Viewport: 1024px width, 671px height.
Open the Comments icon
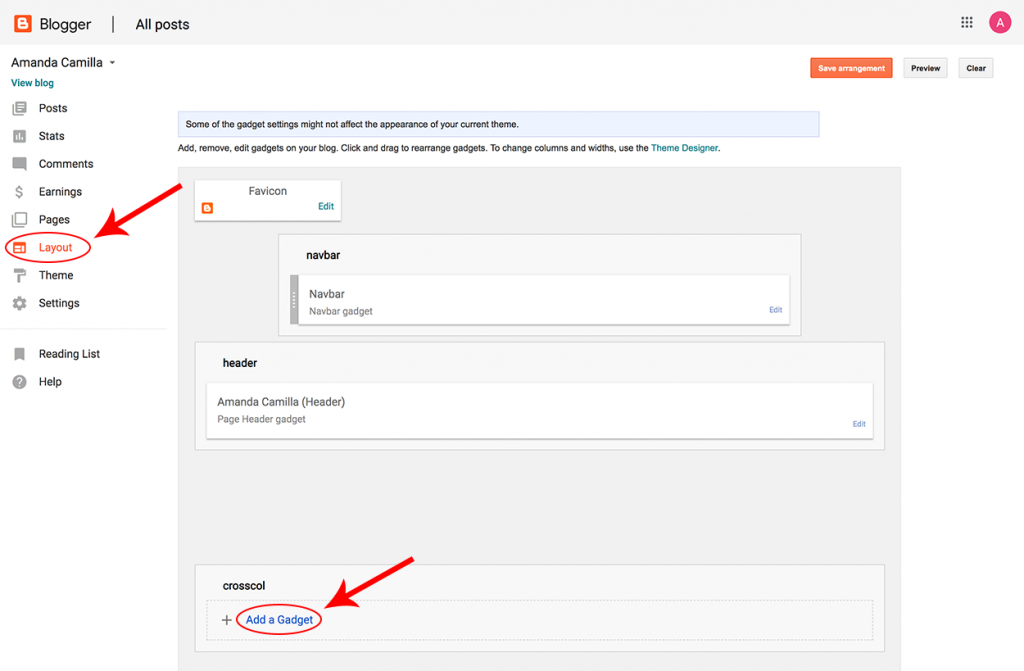tap(18, 163)
